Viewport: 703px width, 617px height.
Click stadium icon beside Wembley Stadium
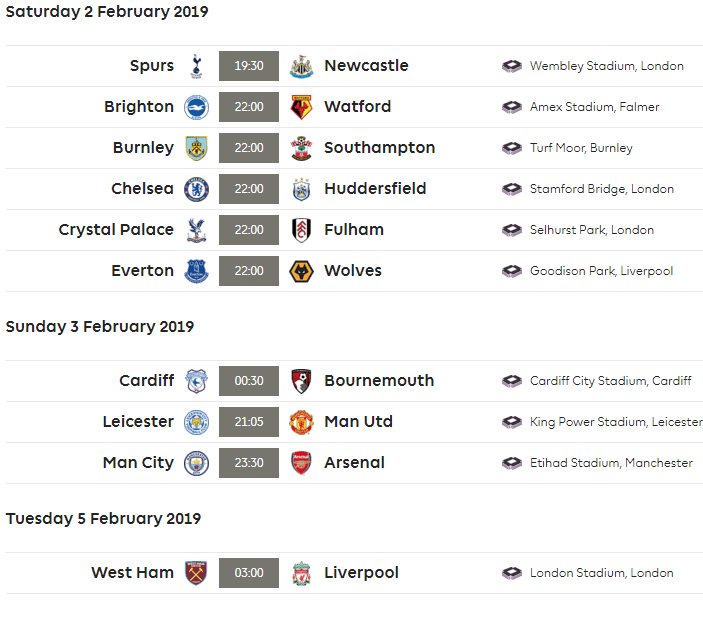(x=512, y=66)
